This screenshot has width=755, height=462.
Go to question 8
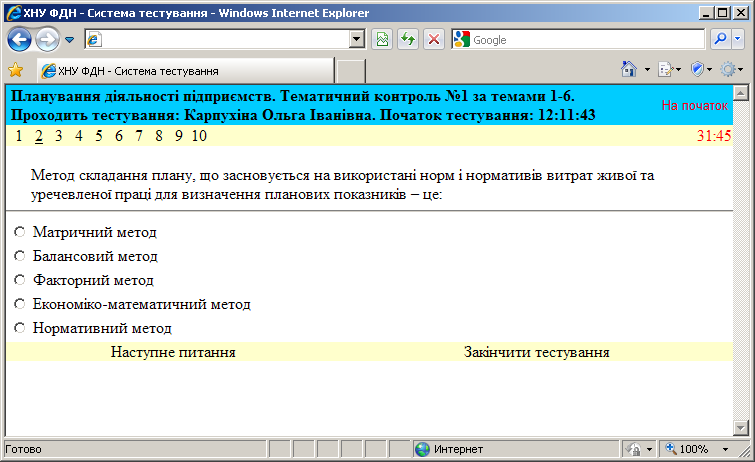coord(158,136)
